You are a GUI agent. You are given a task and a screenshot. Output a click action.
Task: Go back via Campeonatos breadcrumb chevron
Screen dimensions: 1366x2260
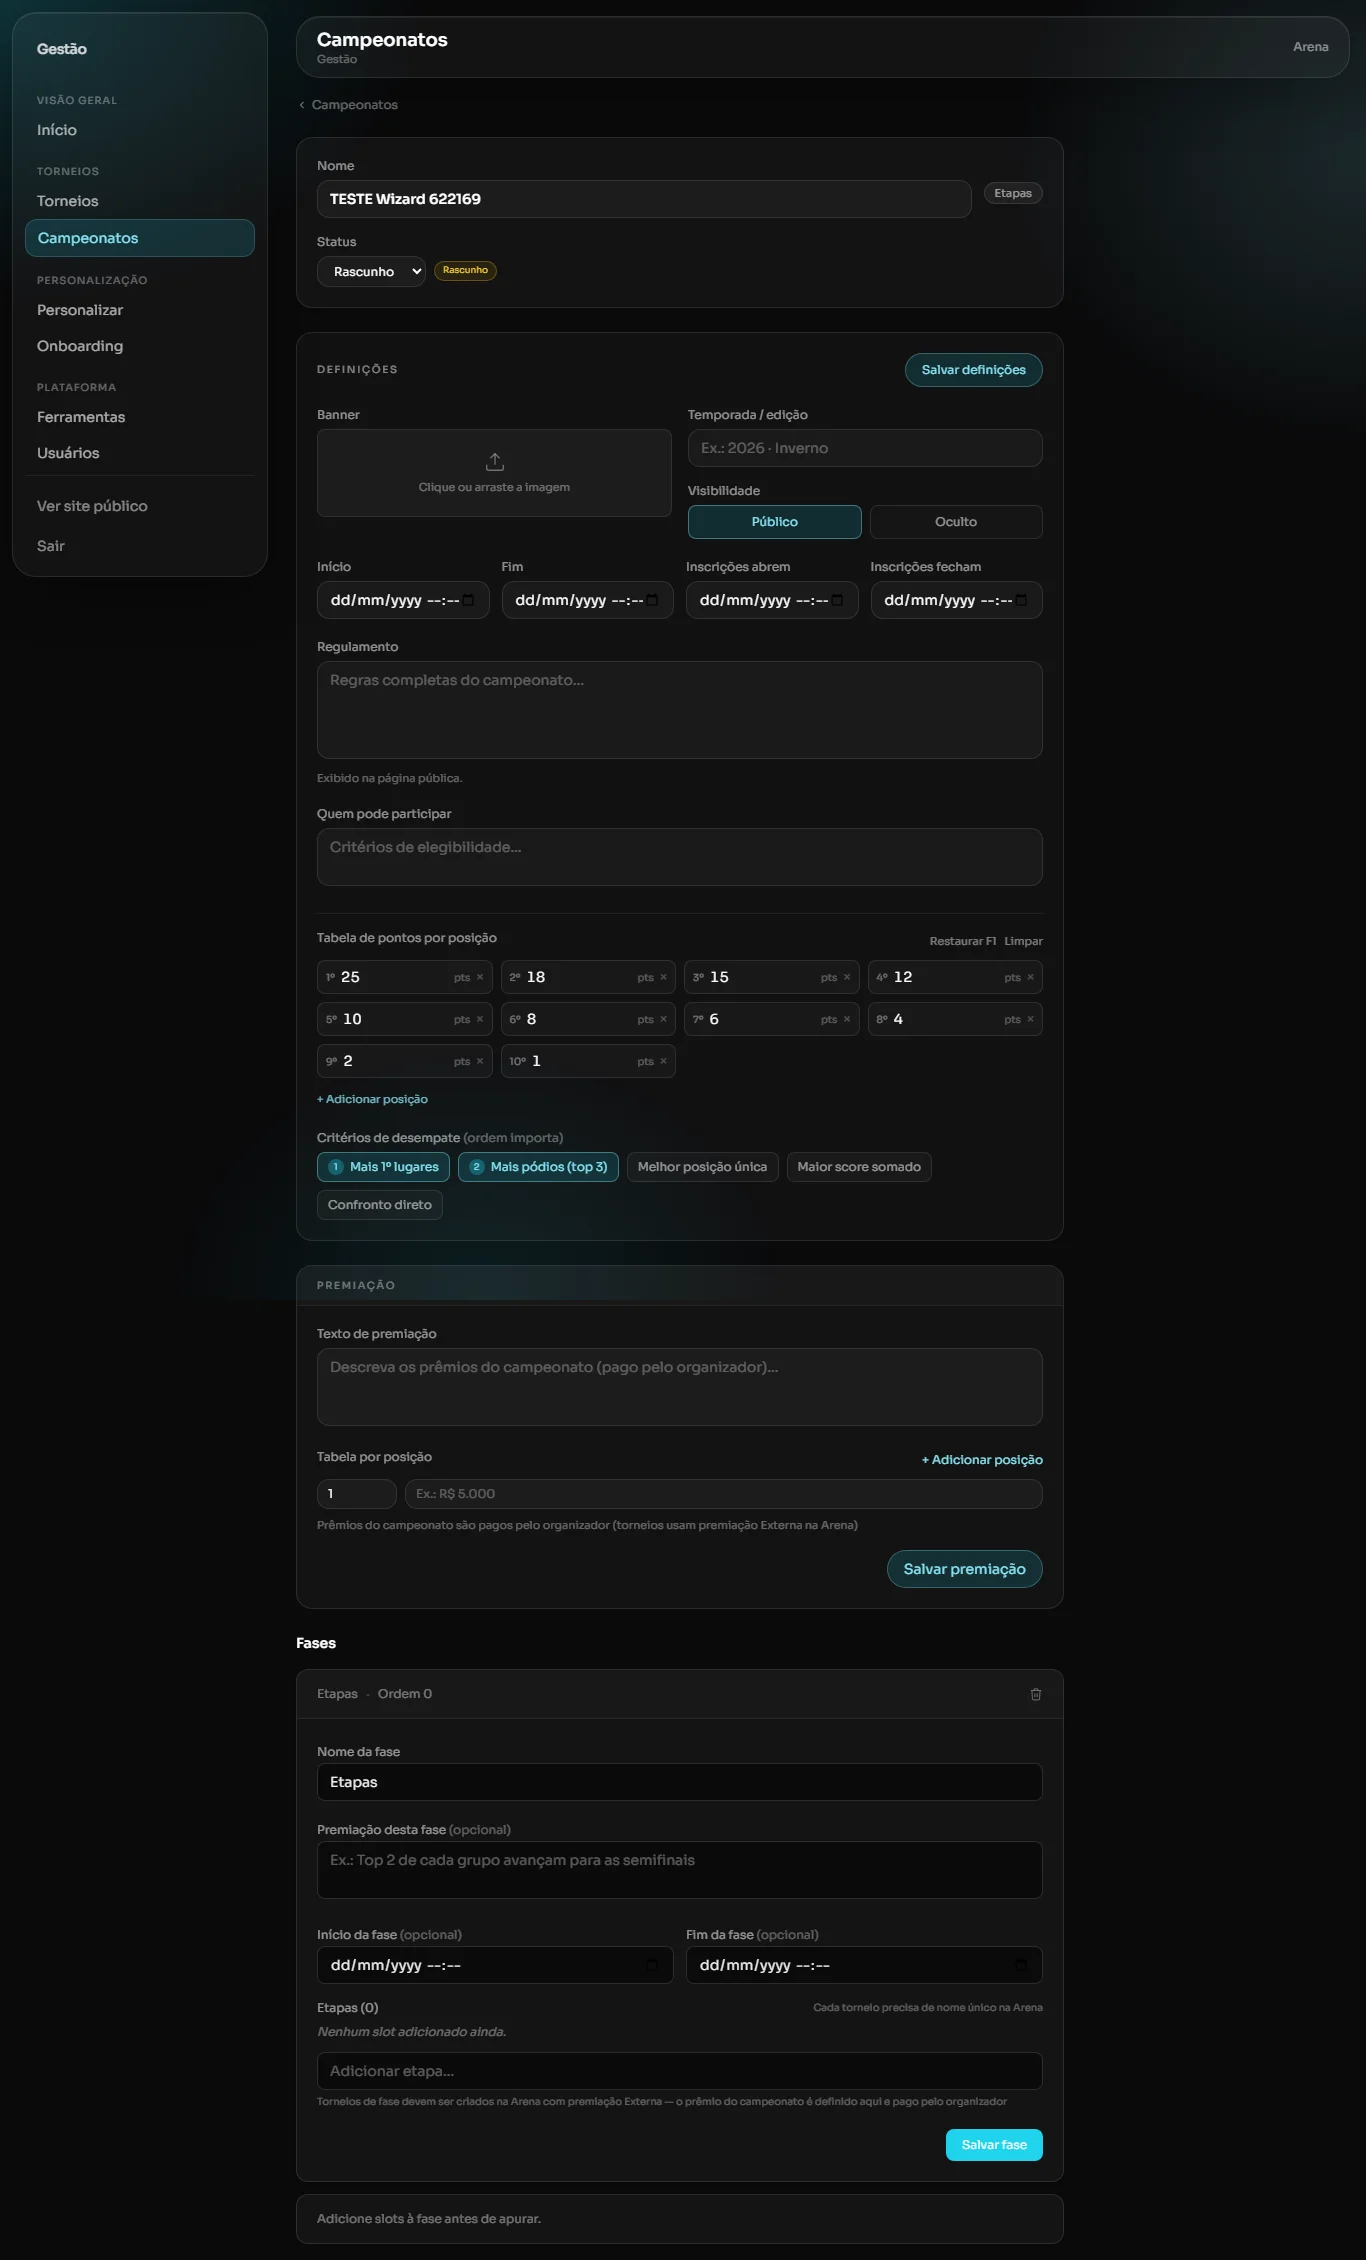302,105
